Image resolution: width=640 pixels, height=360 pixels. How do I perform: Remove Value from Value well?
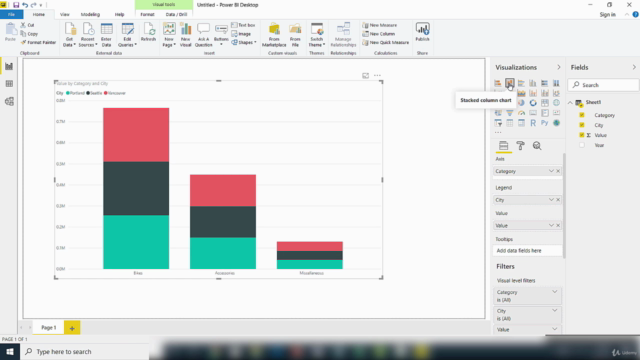tap(558, 225)
